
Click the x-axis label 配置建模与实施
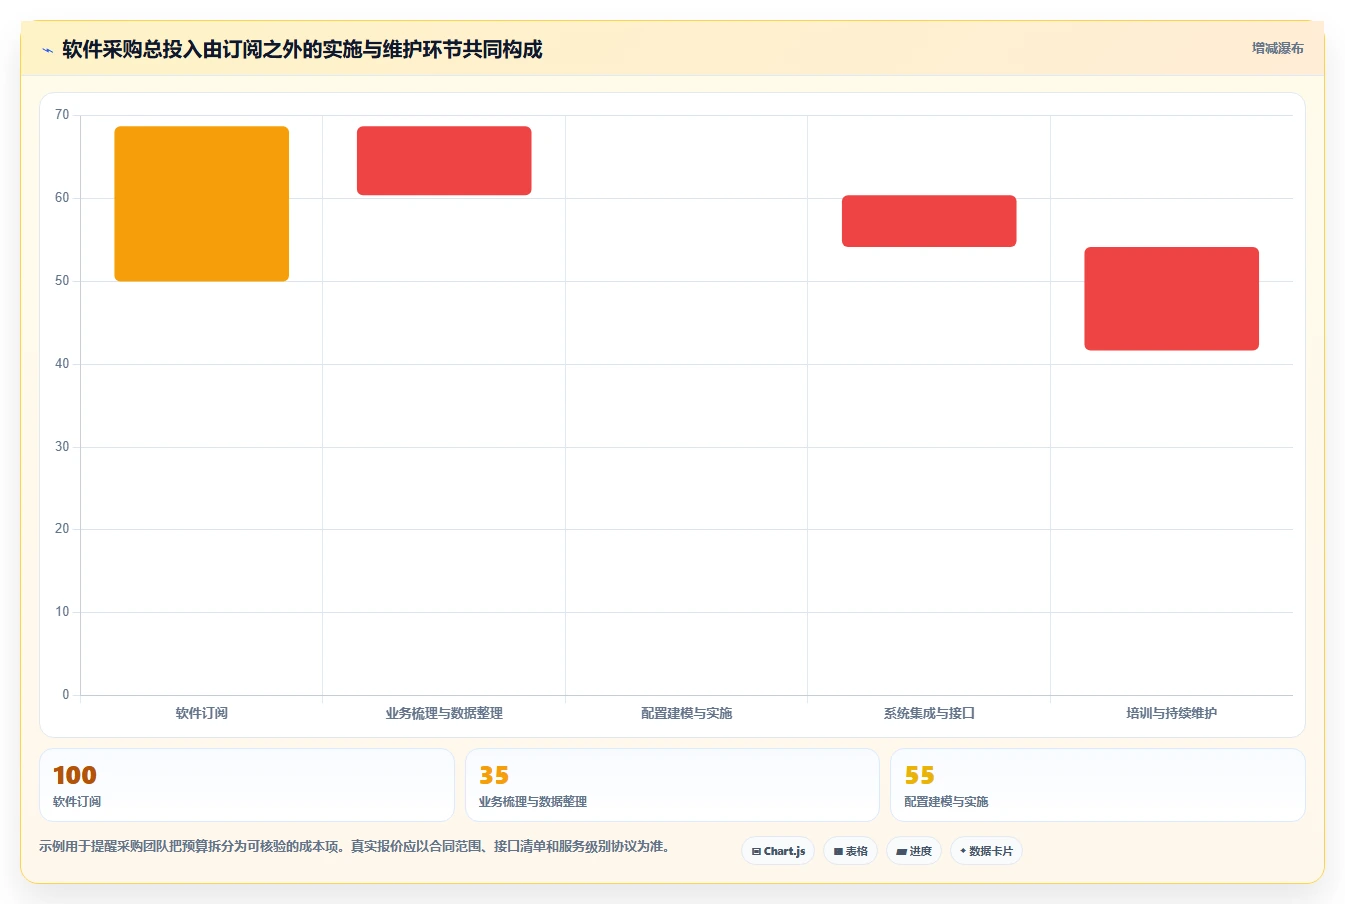point(687,713)
